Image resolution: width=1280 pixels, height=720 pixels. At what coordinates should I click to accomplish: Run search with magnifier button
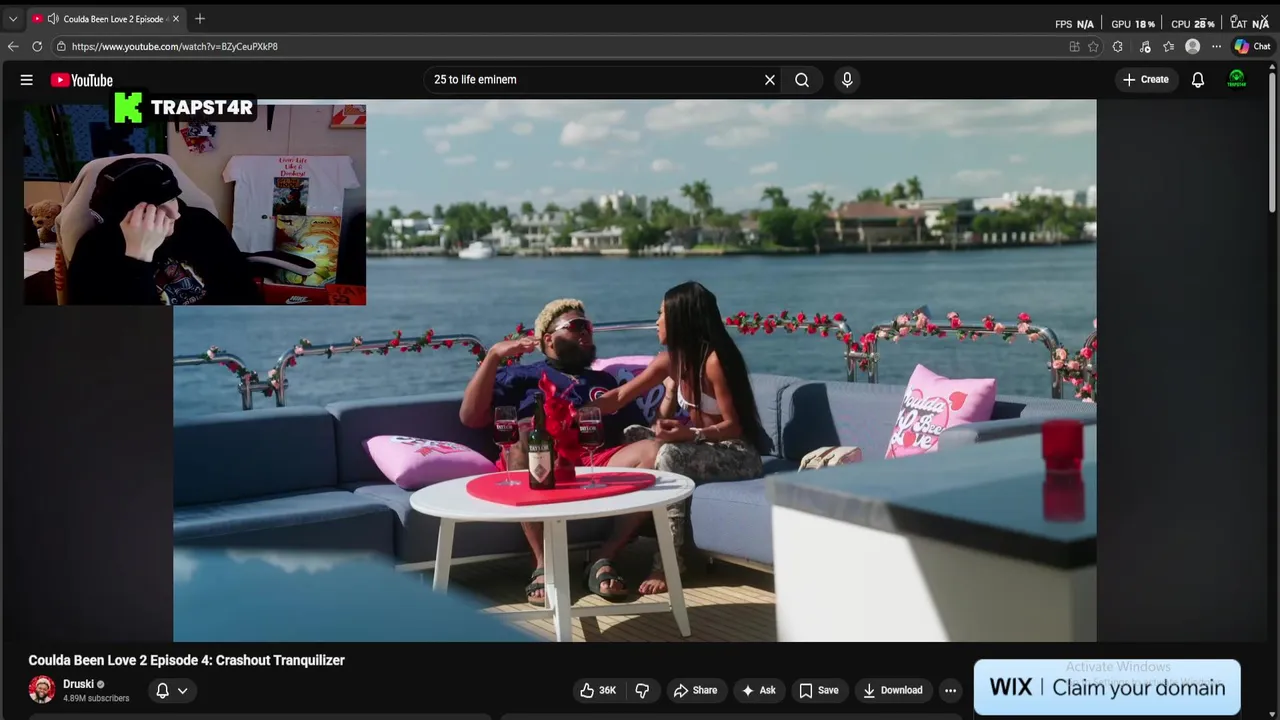click(802, 80)
